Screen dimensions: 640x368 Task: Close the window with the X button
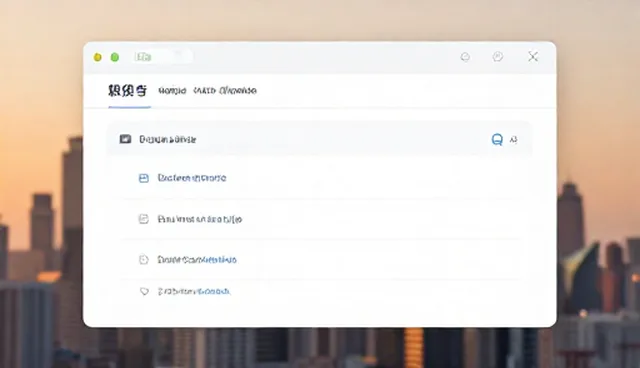tap(533, 57)
